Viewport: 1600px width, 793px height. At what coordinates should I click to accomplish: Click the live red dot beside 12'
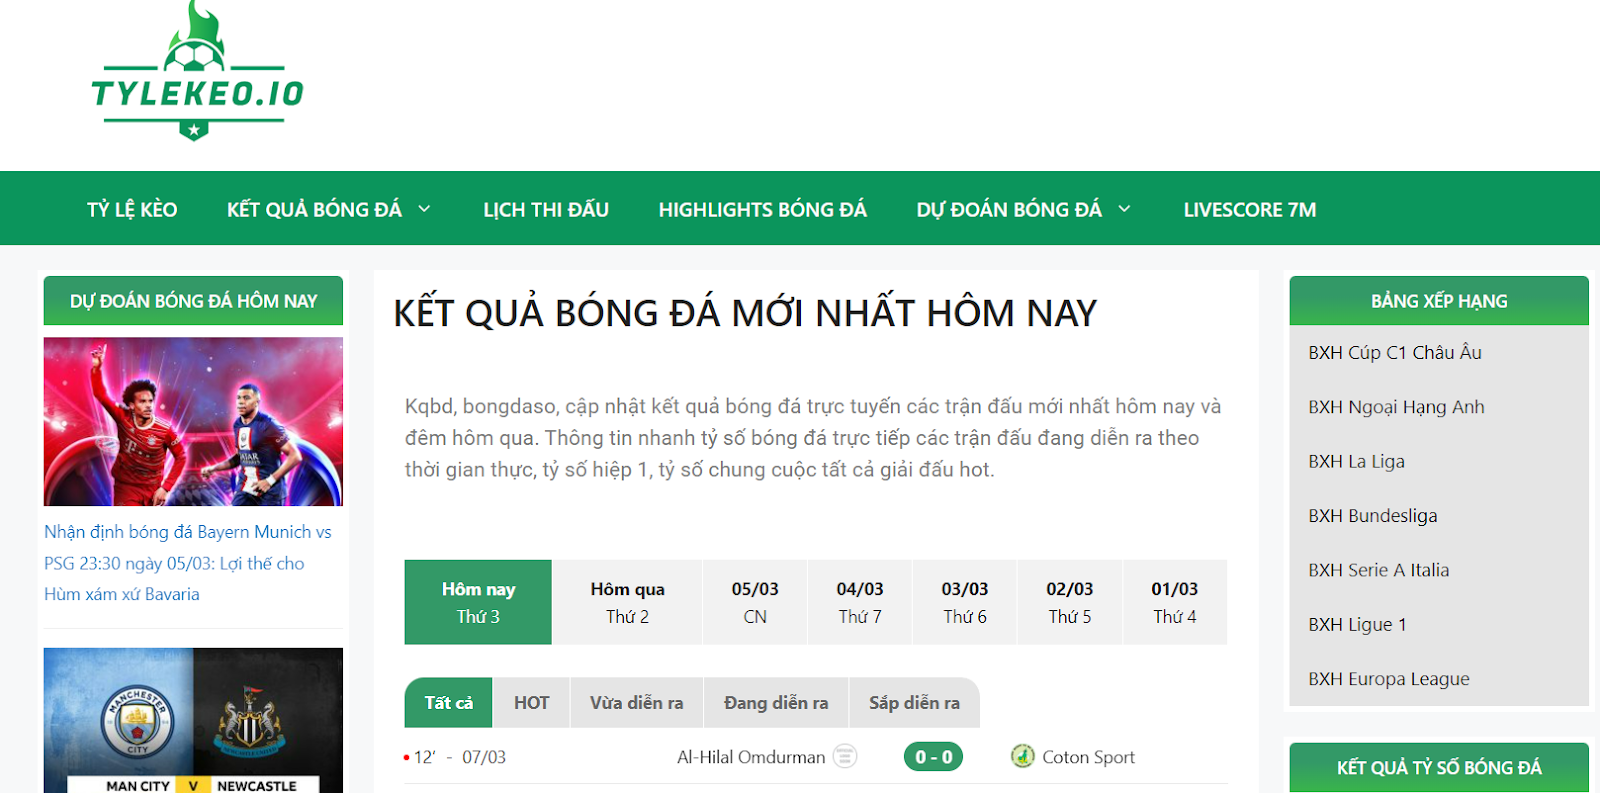pyautogui.click(x=406, y=758)
